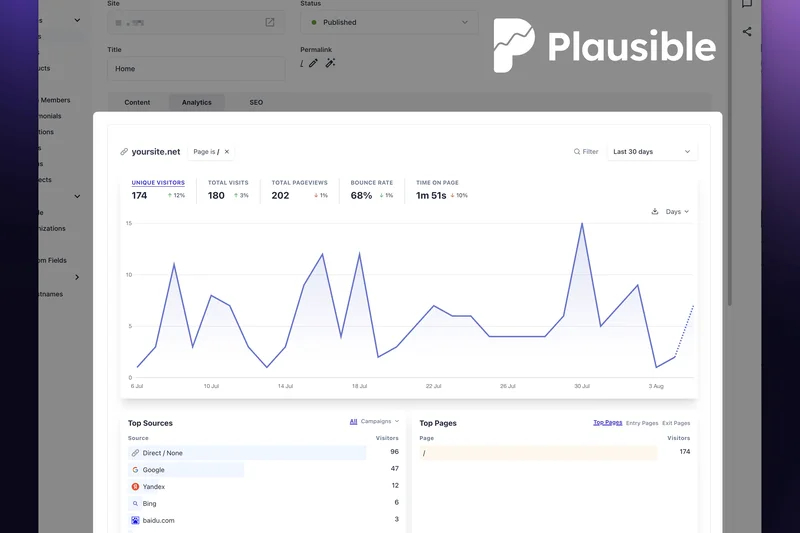Viewport: 800px width, 533px height.
Task: Switch to the Analytics tab
Action: 196,103
